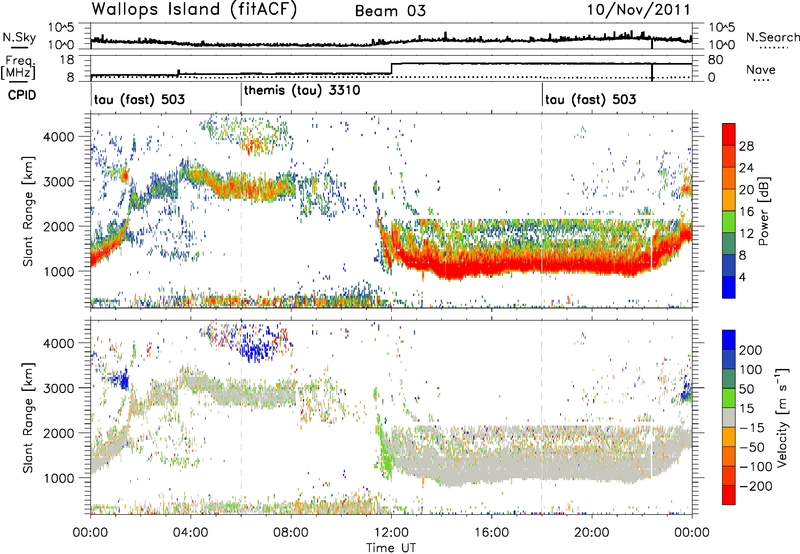The image size is (800, 554).
Task: Click 'Slant Range [km]' label of velocity panel
Action: coord(28,417)
